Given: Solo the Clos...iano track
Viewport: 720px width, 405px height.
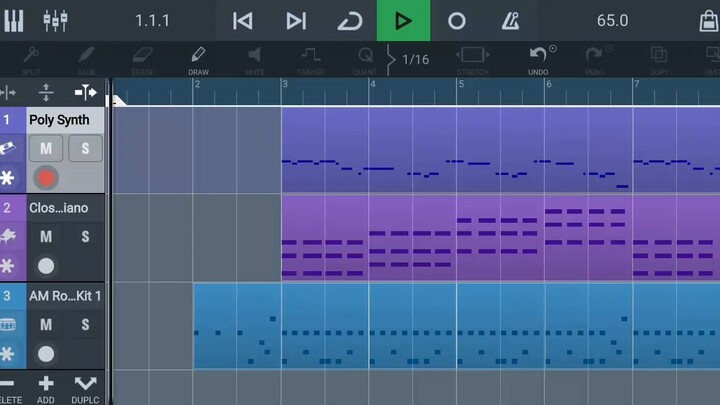Looking at the screenshot, I should tap(85, 237).
